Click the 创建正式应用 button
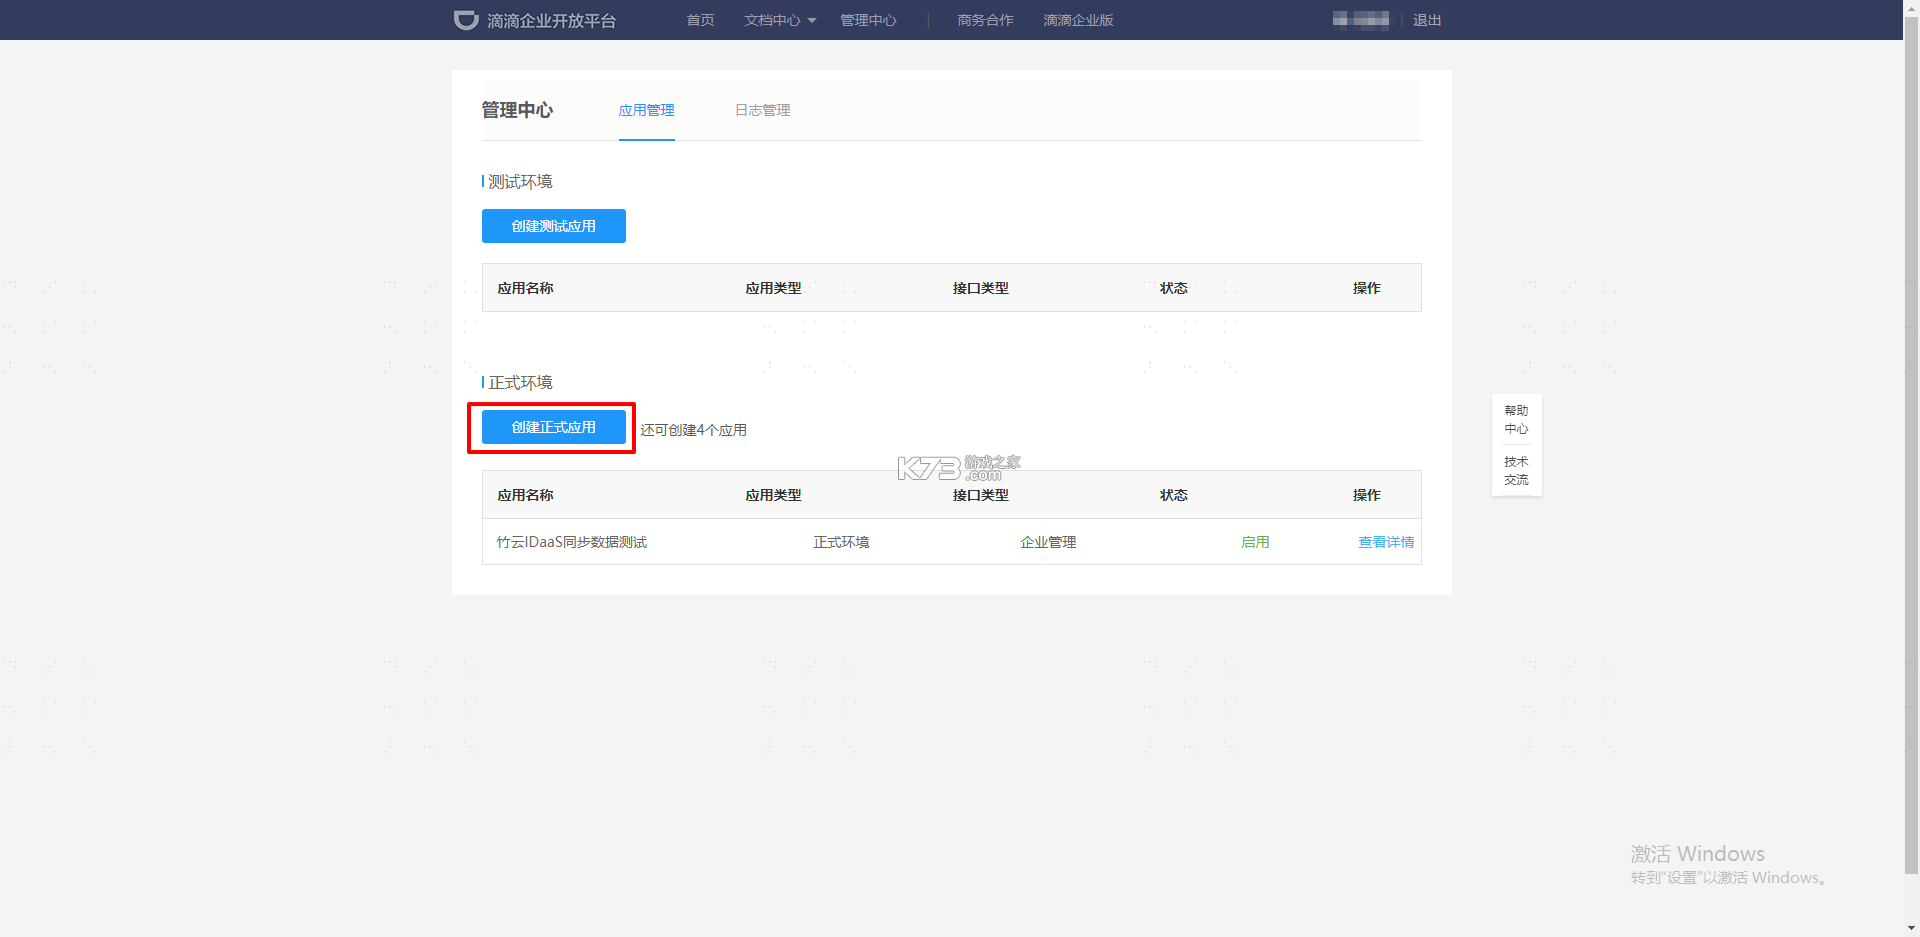 tap(554, 427)
